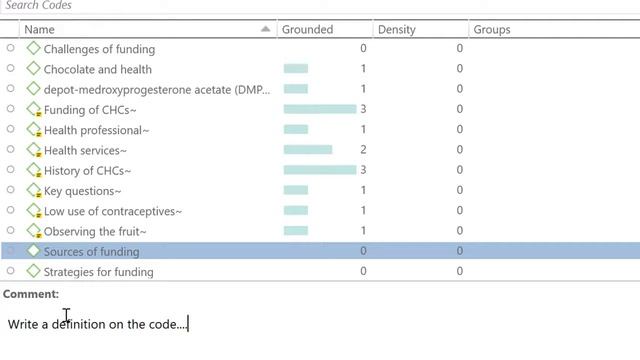Click the code icon of Sources of funding
This screenshot has height=360, width=640.
[x=33, y=251]
